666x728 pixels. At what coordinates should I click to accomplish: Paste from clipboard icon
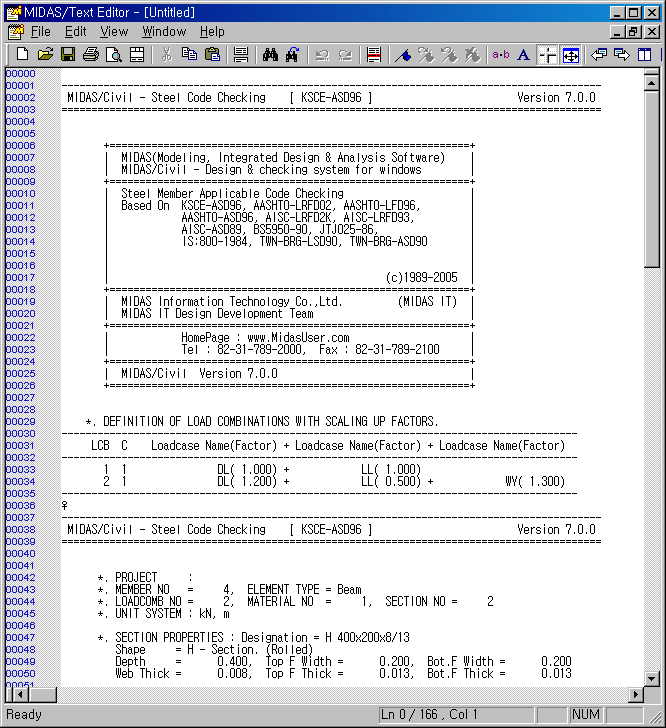212,55
